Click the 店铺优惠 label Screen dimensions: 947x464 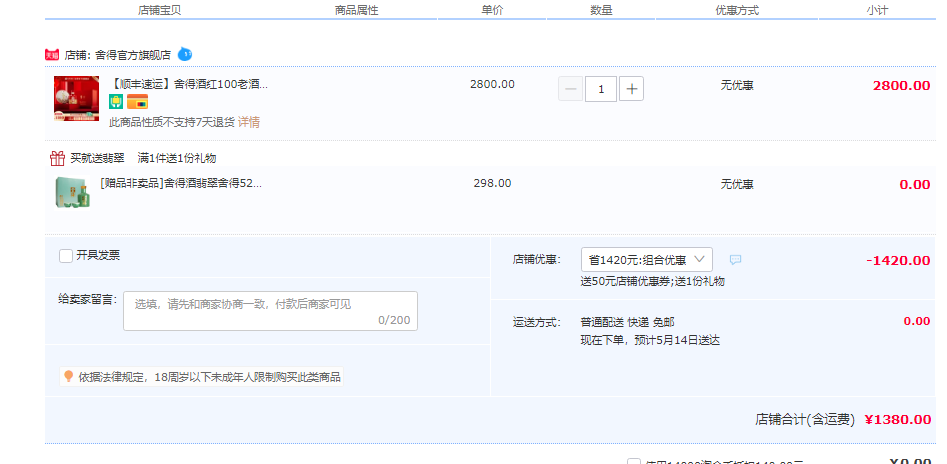click(x=537, y=260)
